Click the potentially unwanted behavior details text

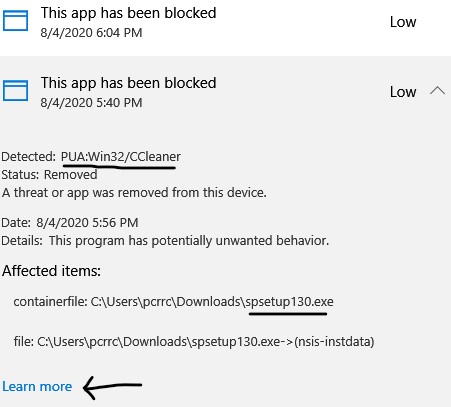(x=189, y=241)
